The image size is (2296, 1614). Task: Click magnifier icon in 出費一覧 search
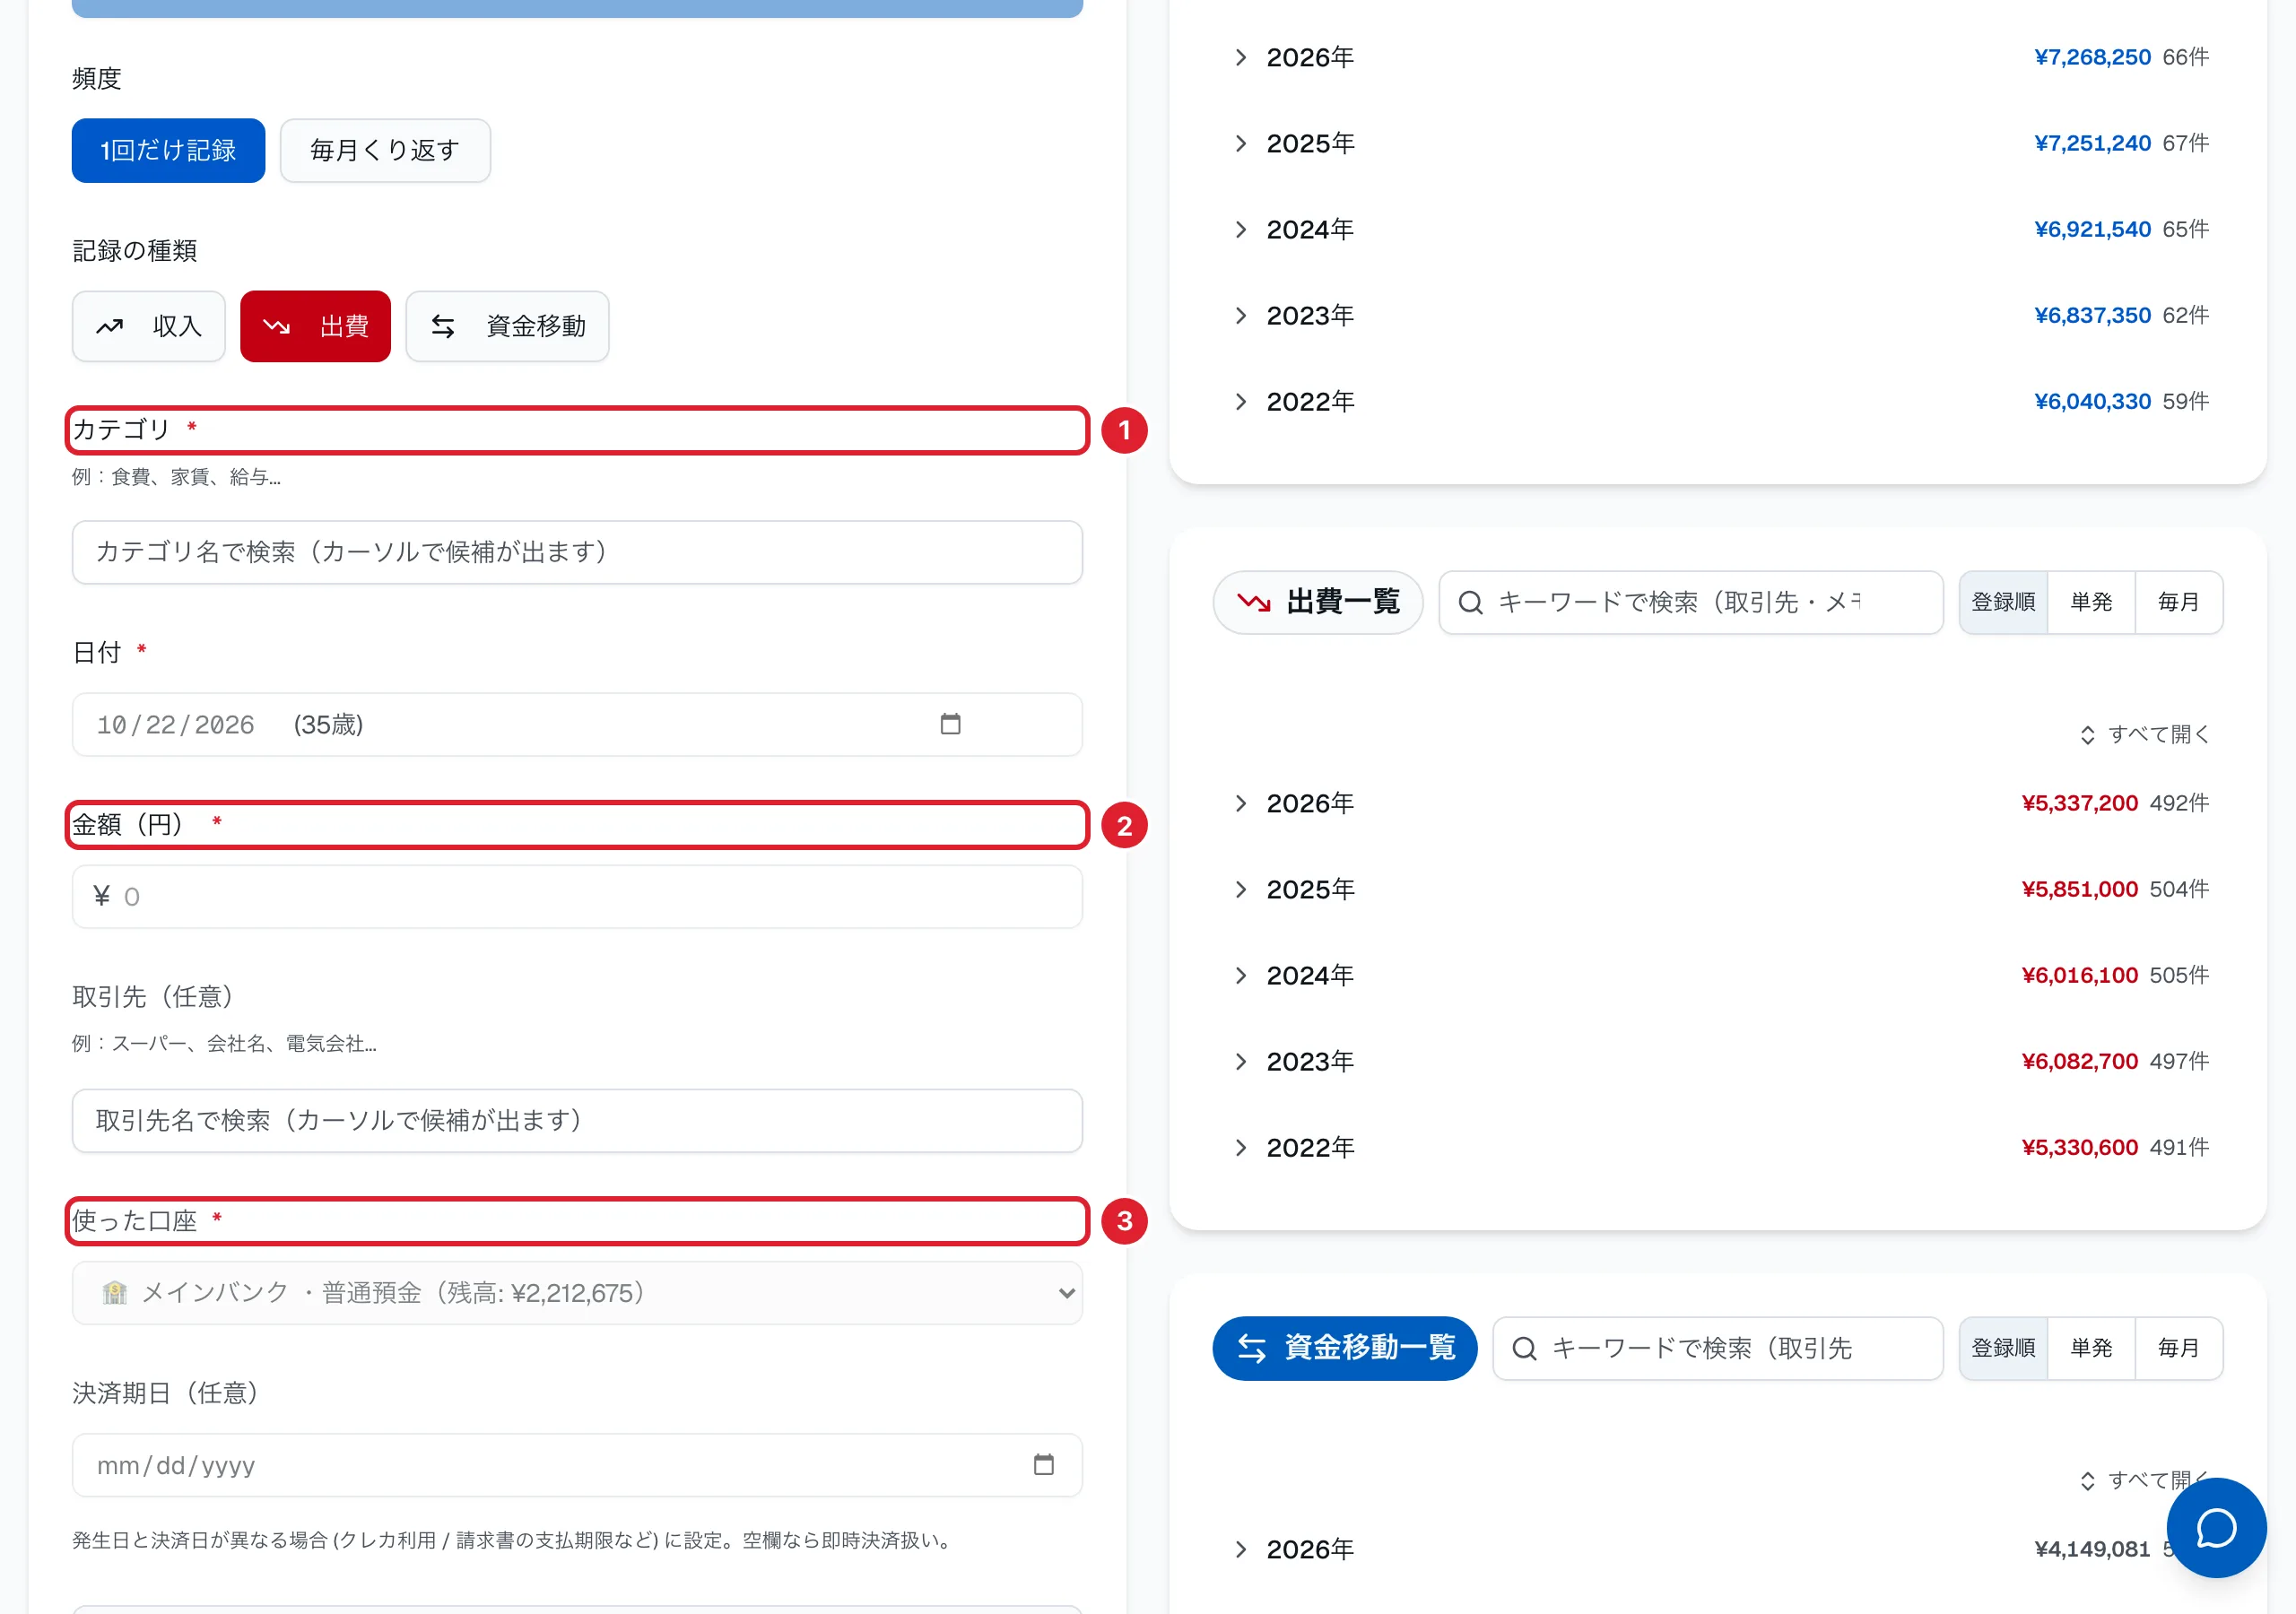(1470, 602)
